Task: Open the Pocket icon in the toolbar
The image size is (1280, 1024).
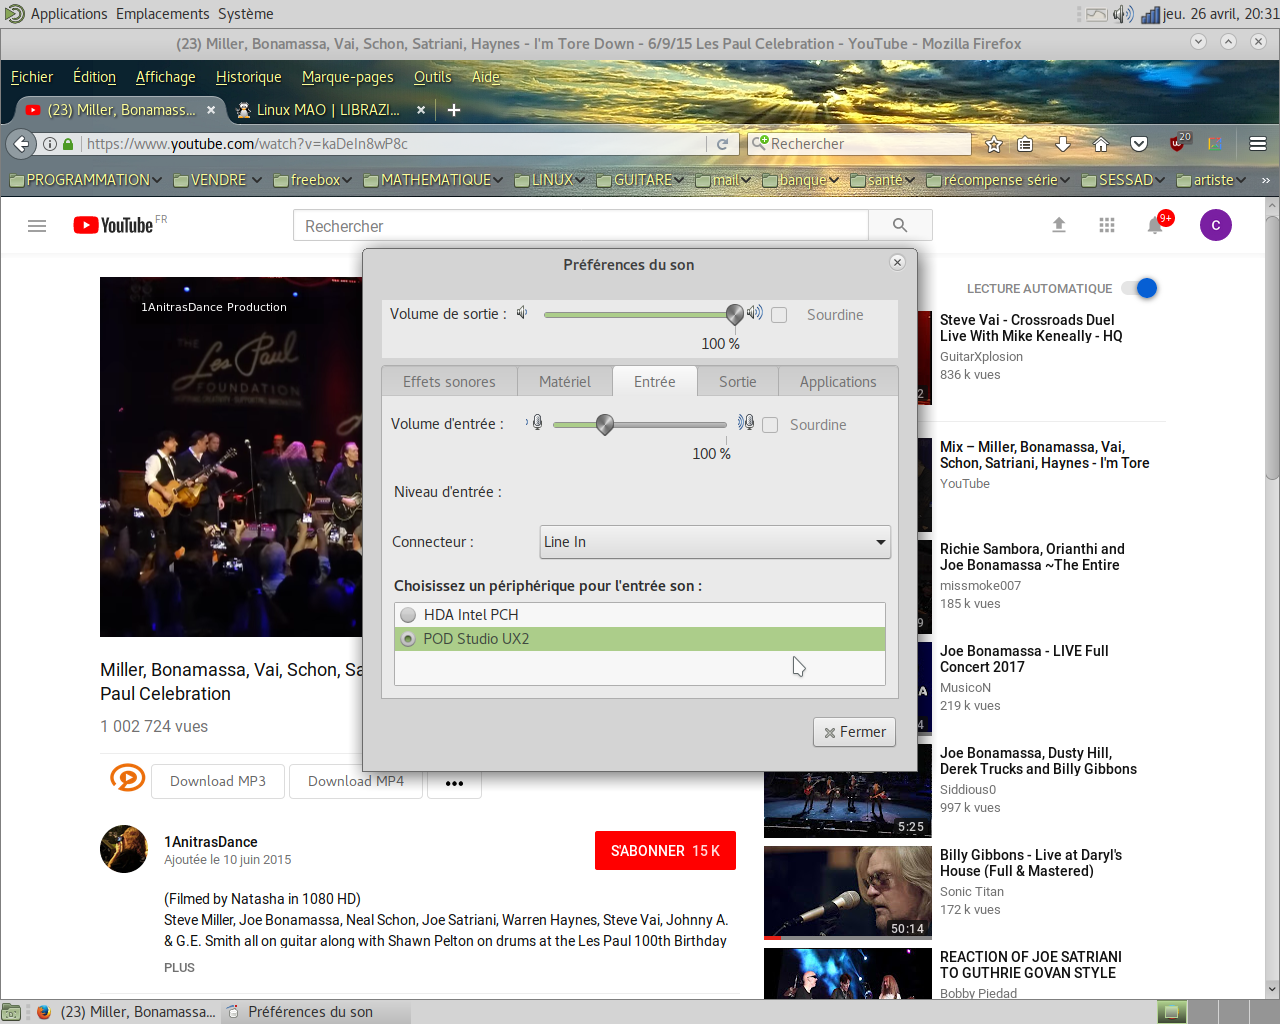Action: 1139,144
